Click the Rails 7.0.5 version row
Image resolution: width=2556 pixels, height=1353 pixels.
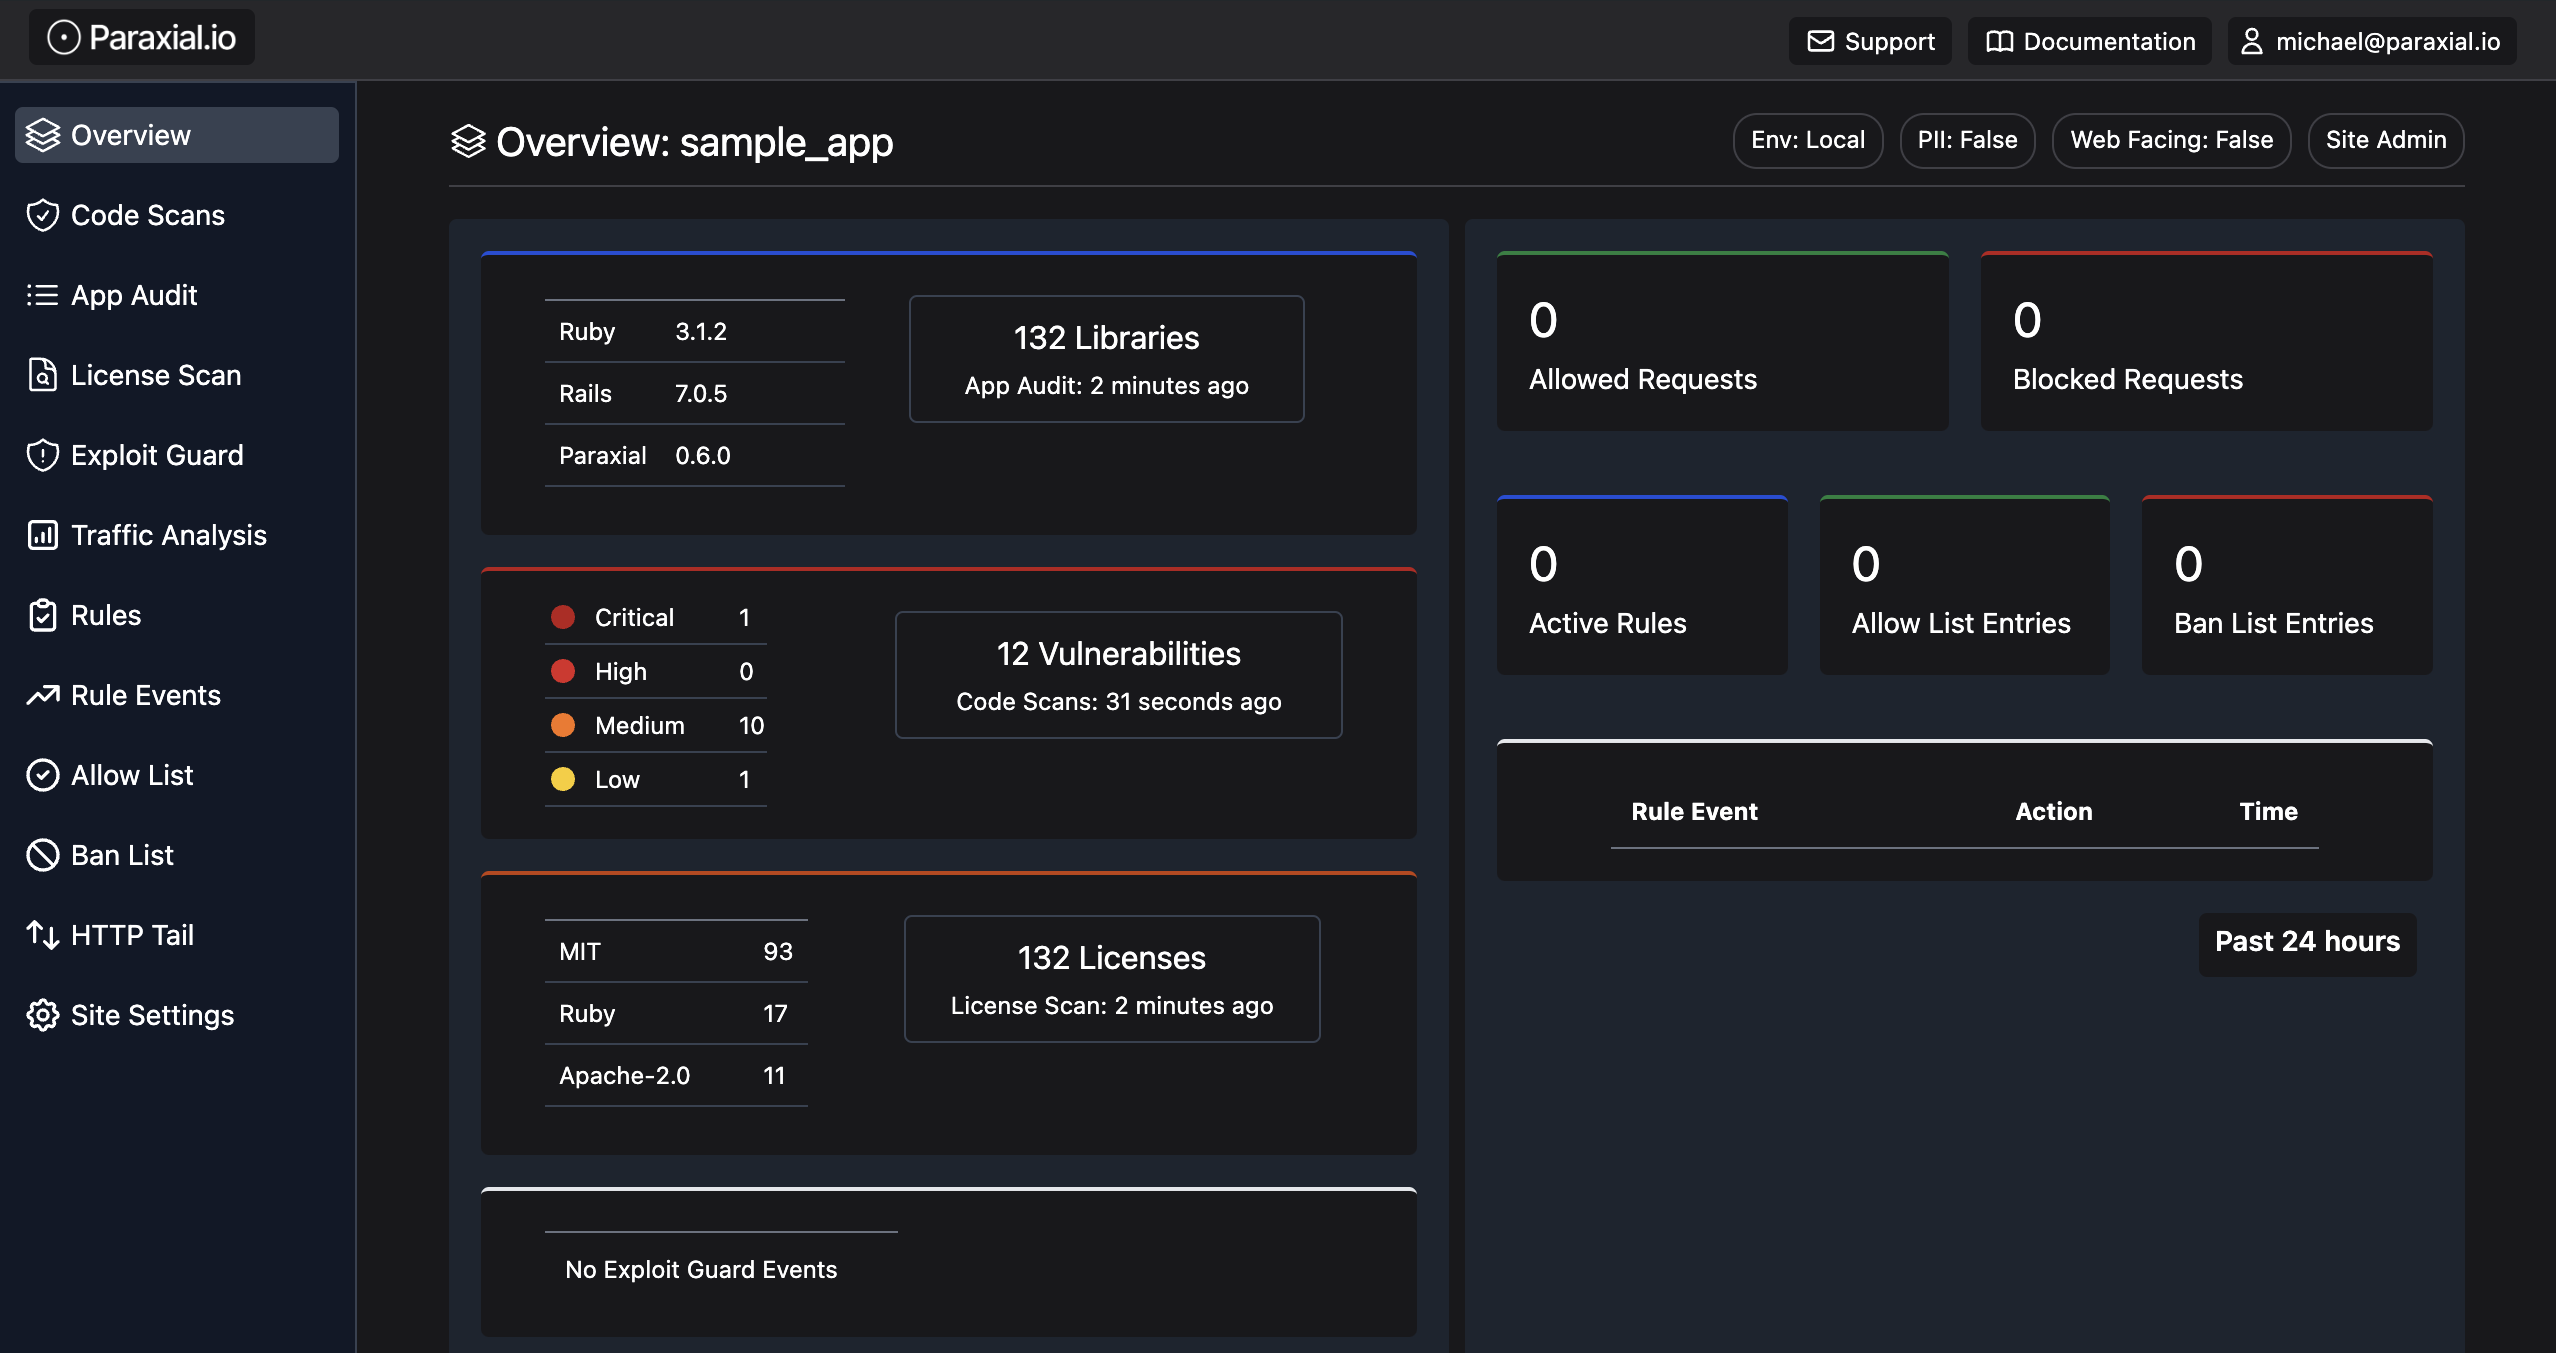695,393
